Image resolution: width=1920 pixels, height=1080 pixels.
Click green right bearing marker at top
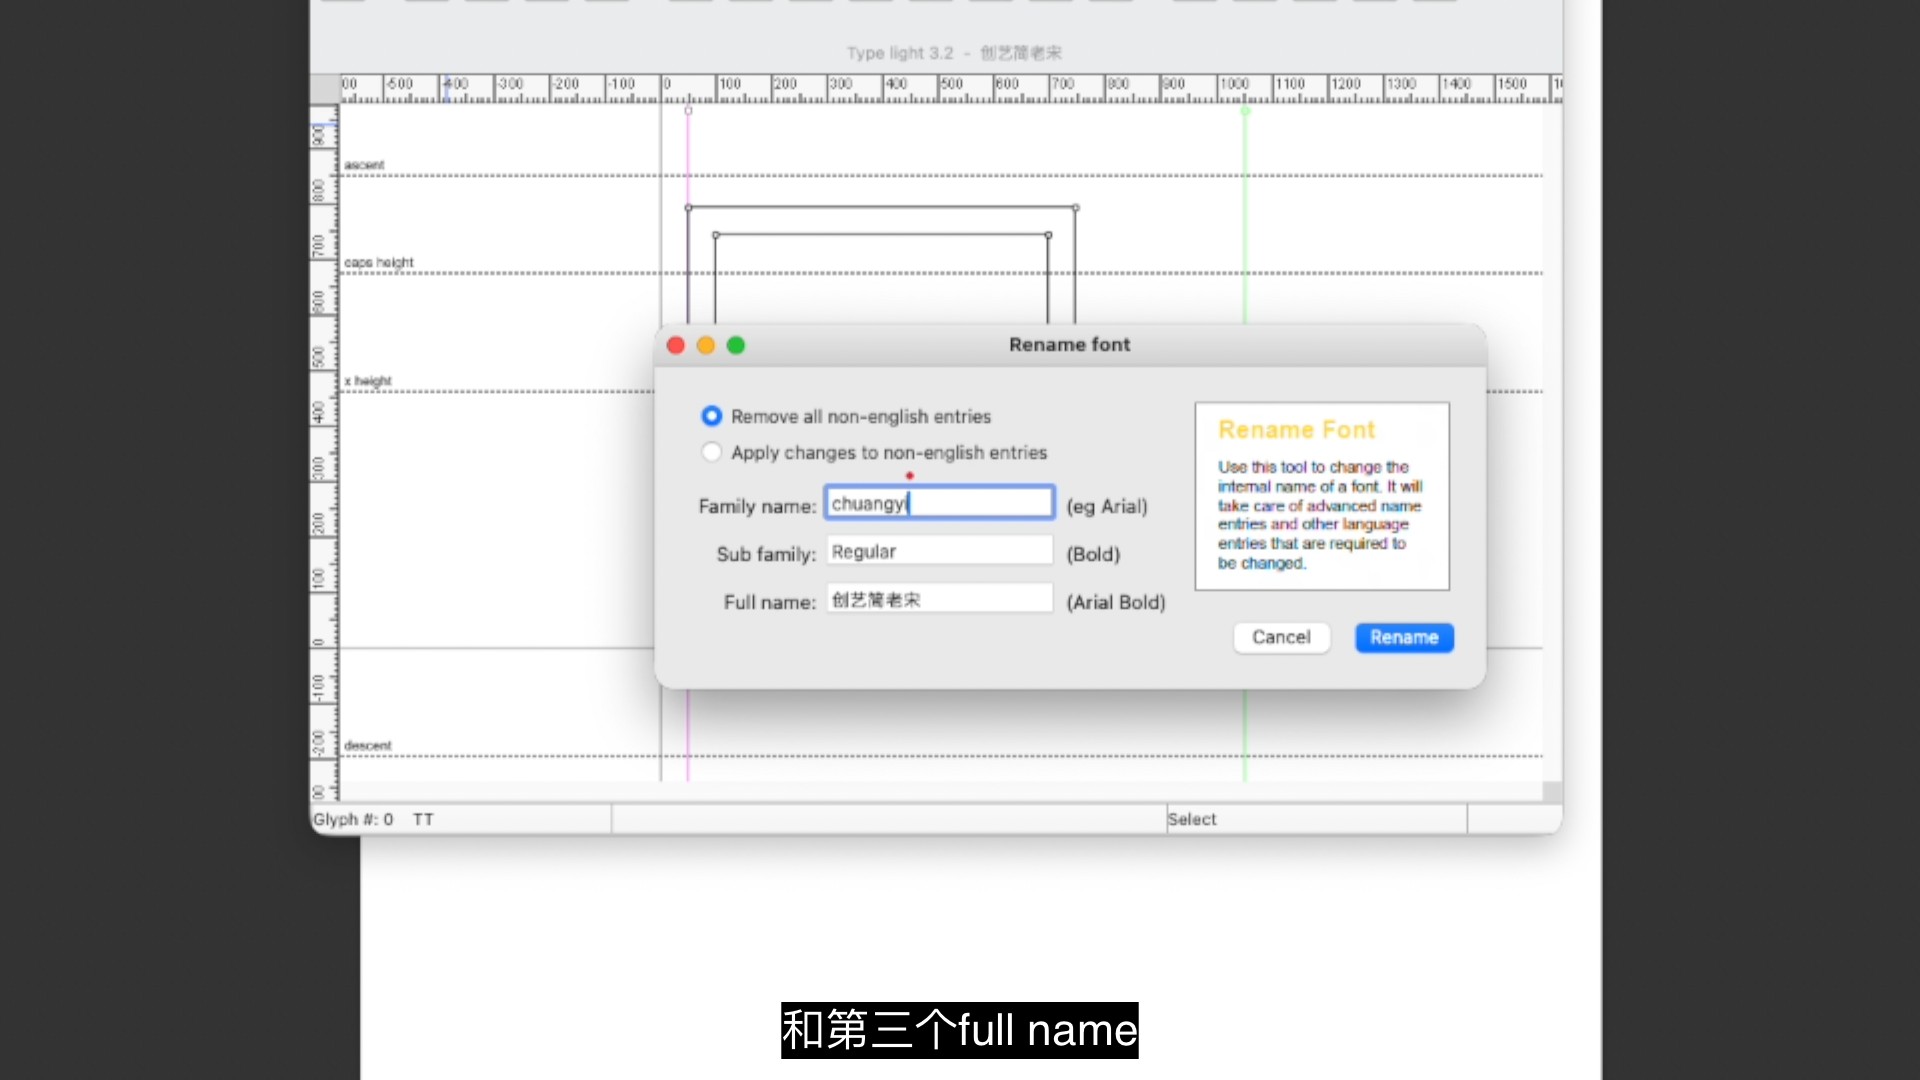(x=1245, y=111)
